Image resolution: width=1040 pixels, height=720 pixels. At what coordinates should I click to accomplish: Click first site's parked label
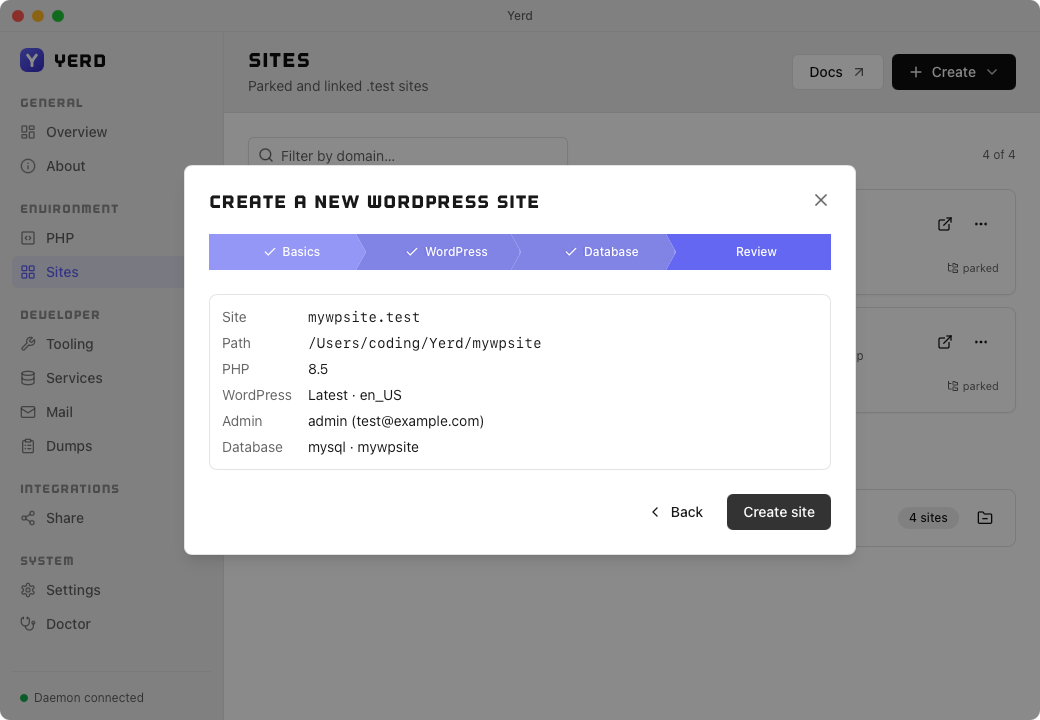973,268
